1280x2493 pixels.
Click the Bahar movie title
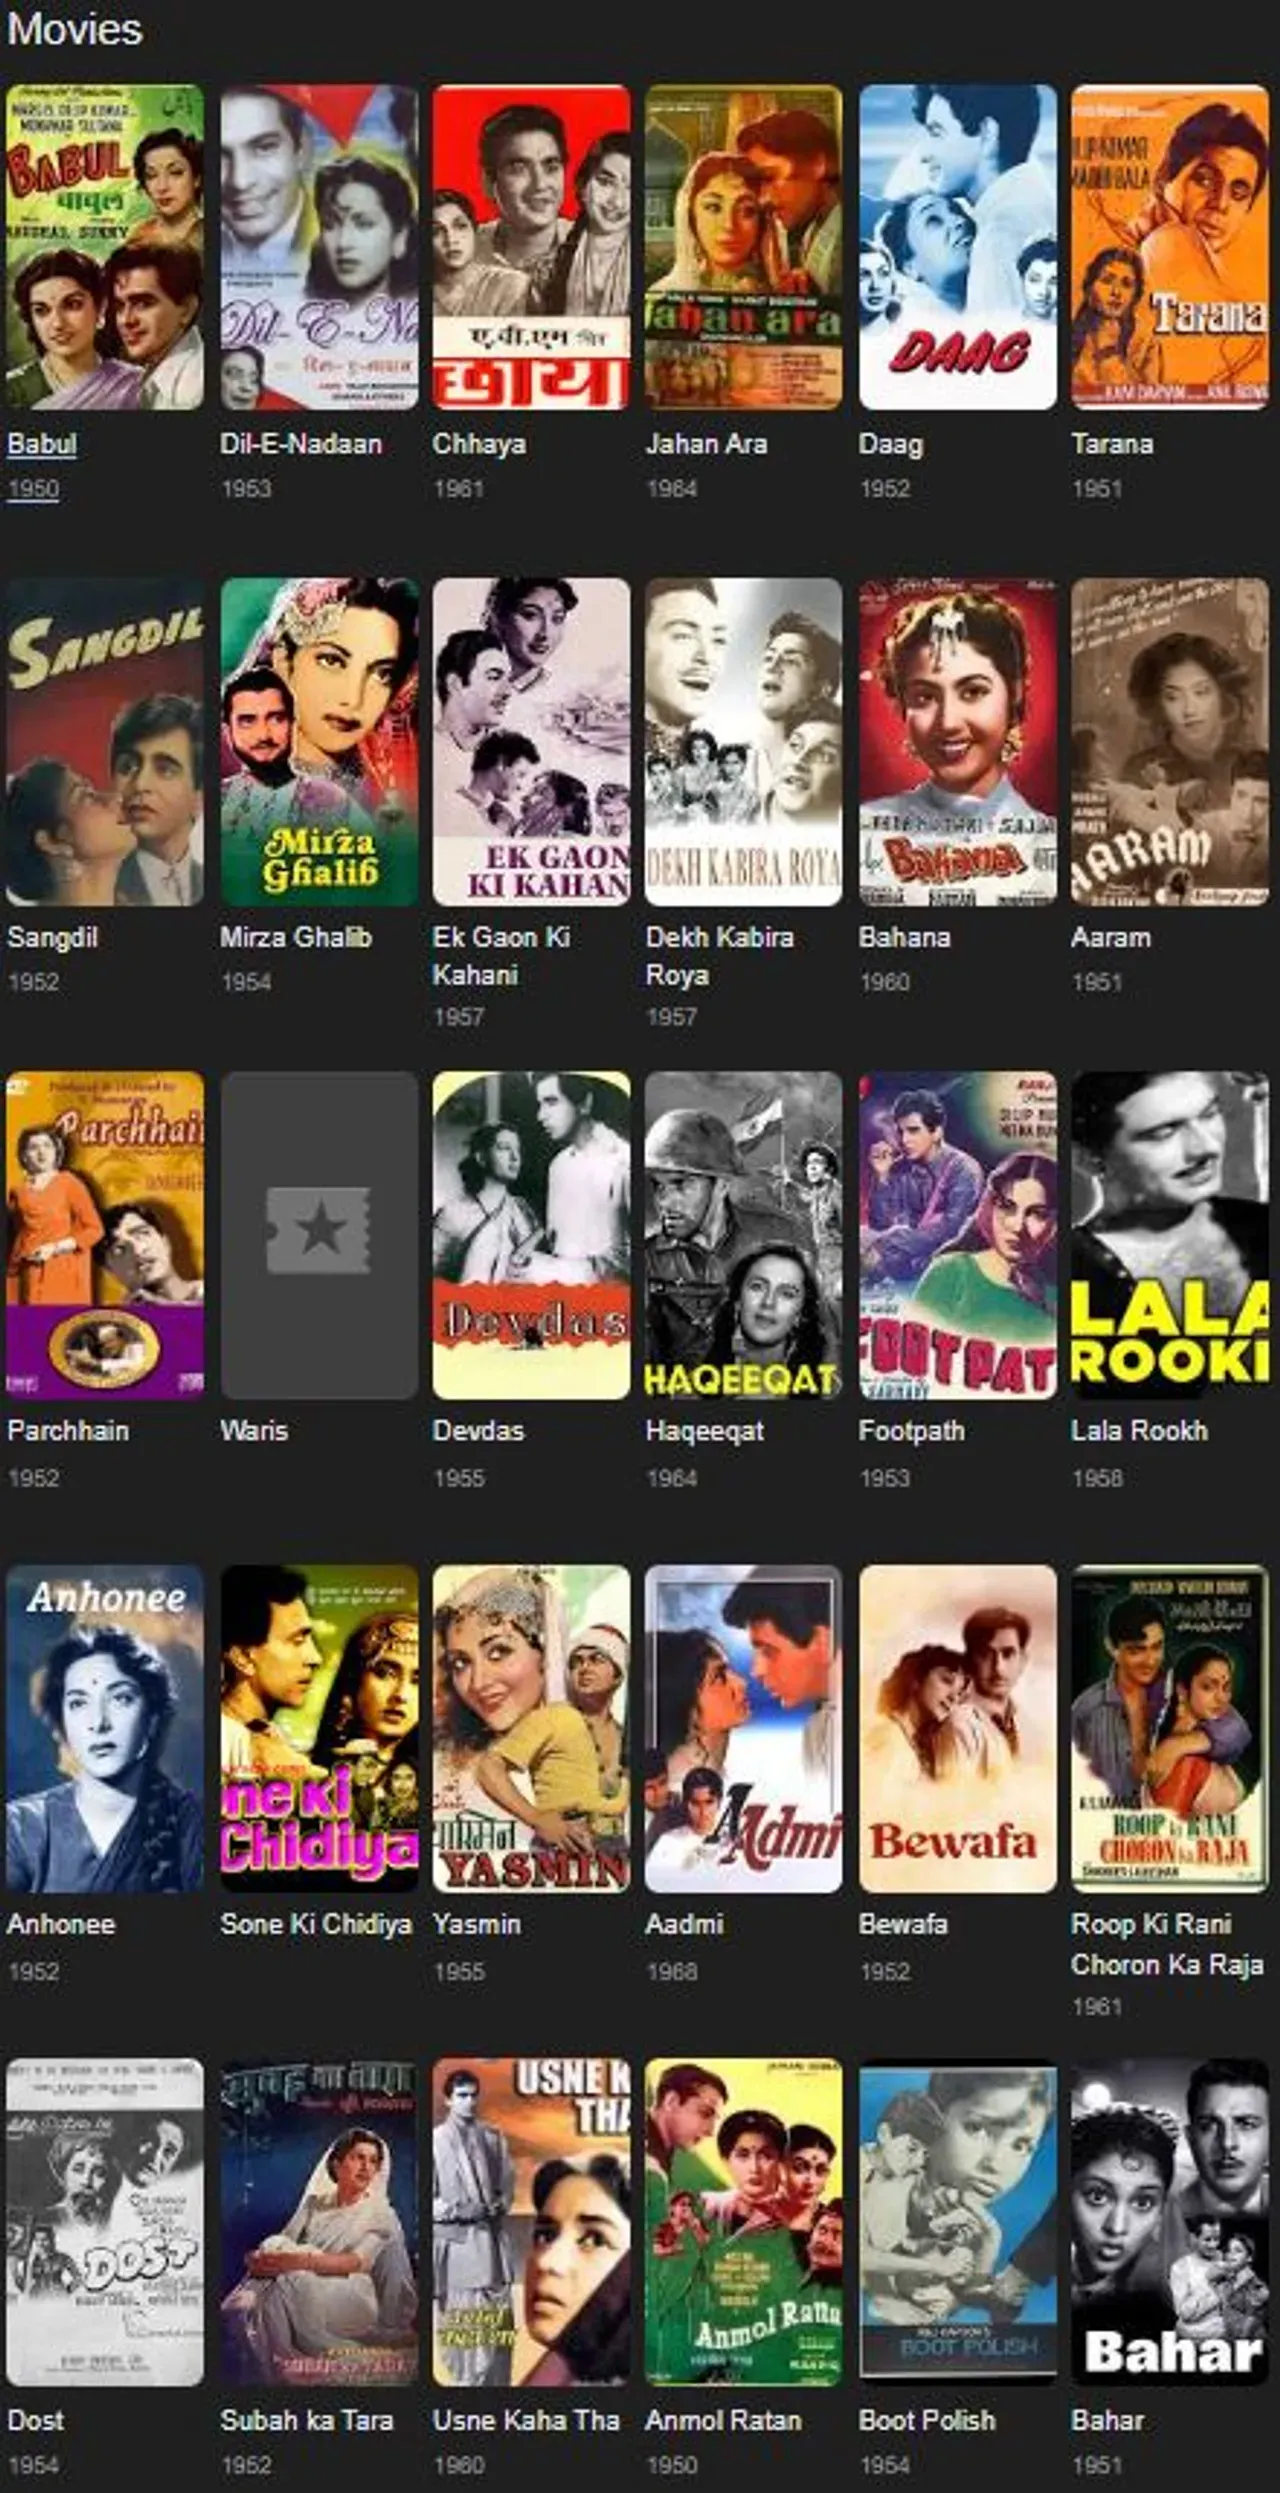coord(1108,2420)
